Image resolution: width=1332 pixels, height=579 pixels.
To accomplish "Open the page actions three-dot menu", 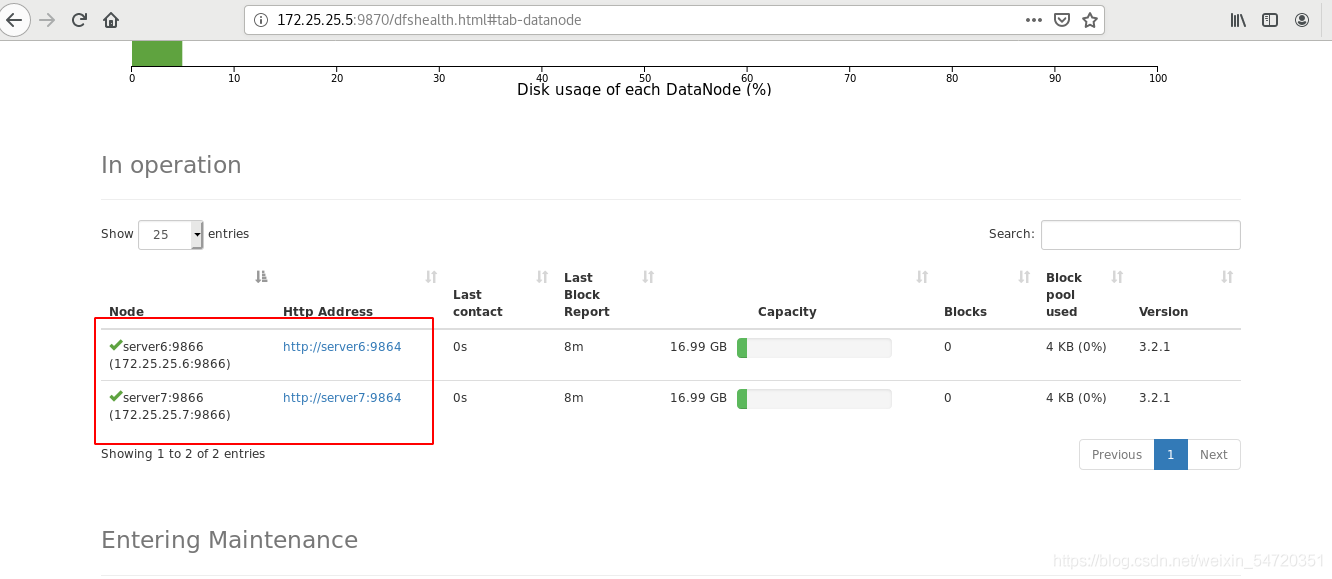I will click(1034, 20).
